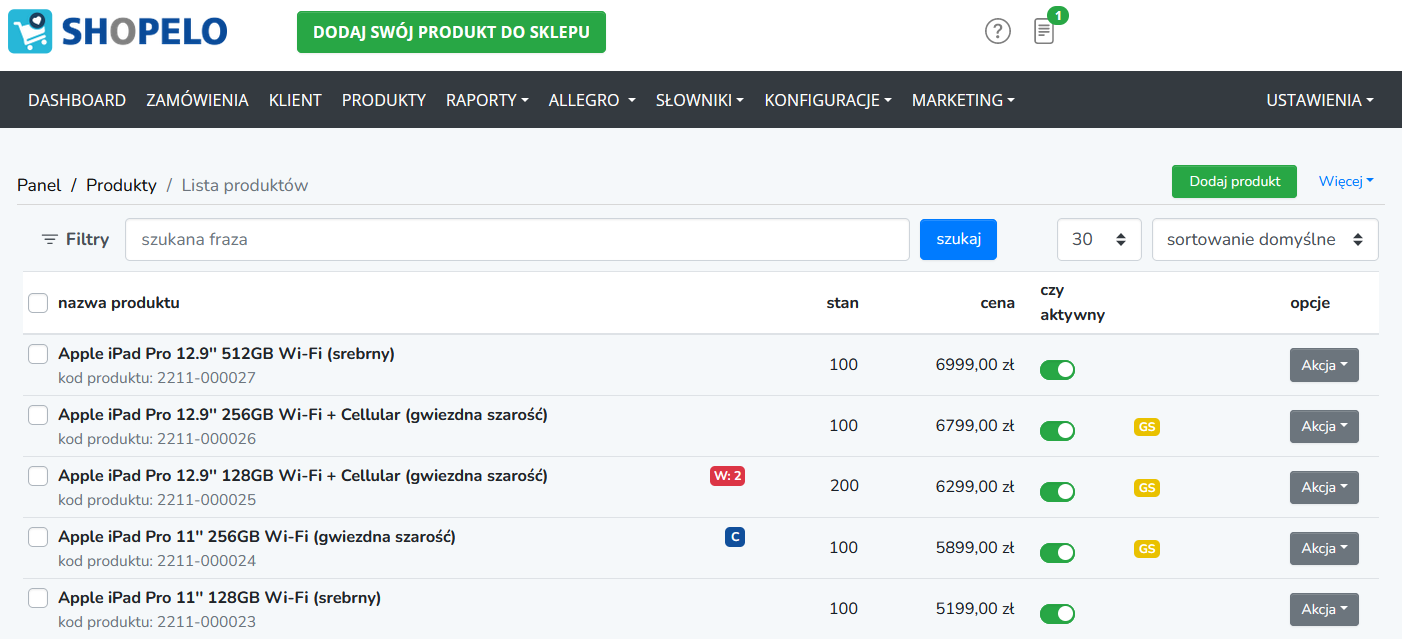Check iPad Pro 11'' 128GB srebrny row
This screenshot has width=1402, height=639.
pos(38,598)
